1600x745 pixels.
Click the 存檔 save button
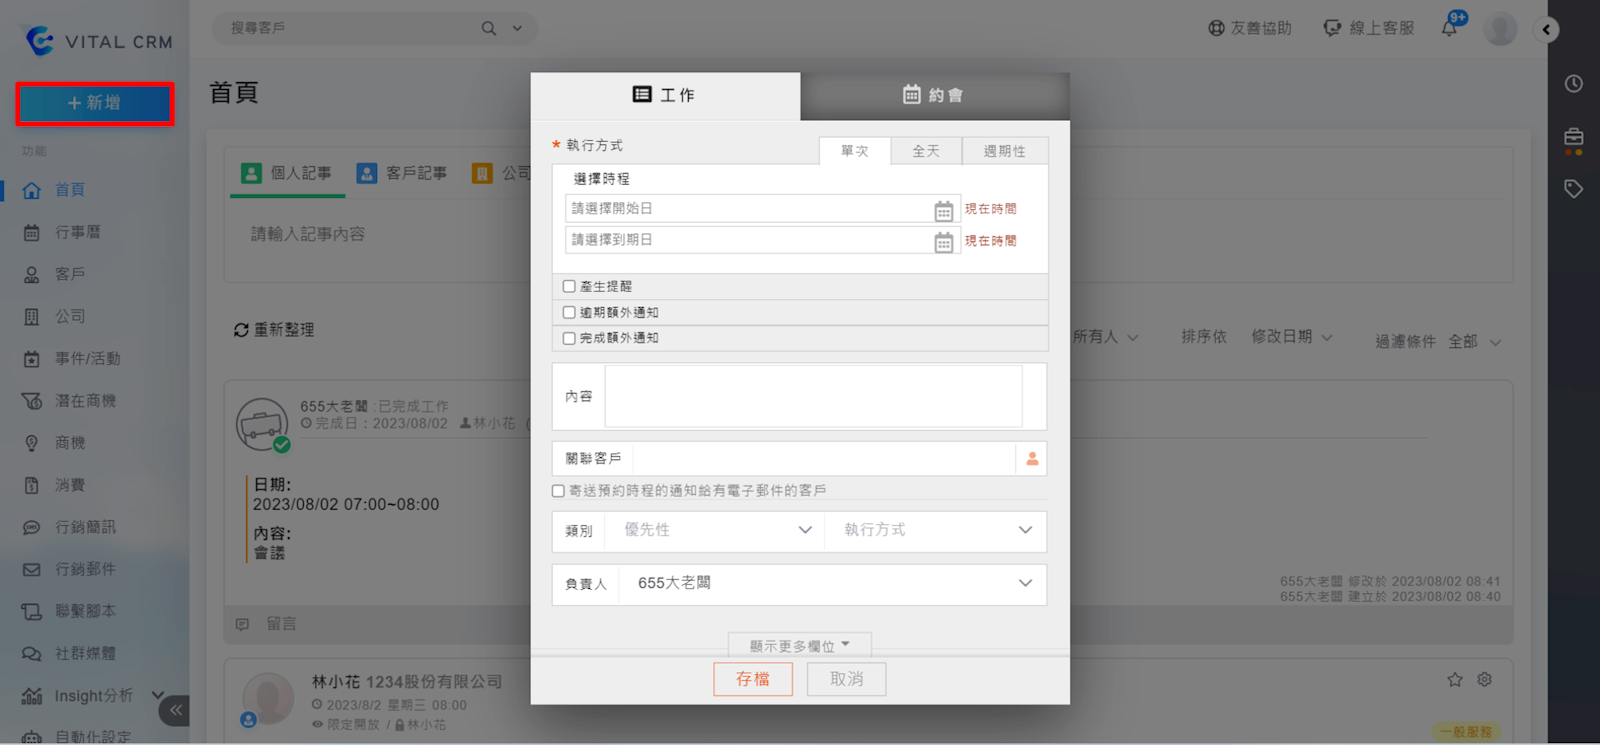pyautogui.click(x=753, y=679)
